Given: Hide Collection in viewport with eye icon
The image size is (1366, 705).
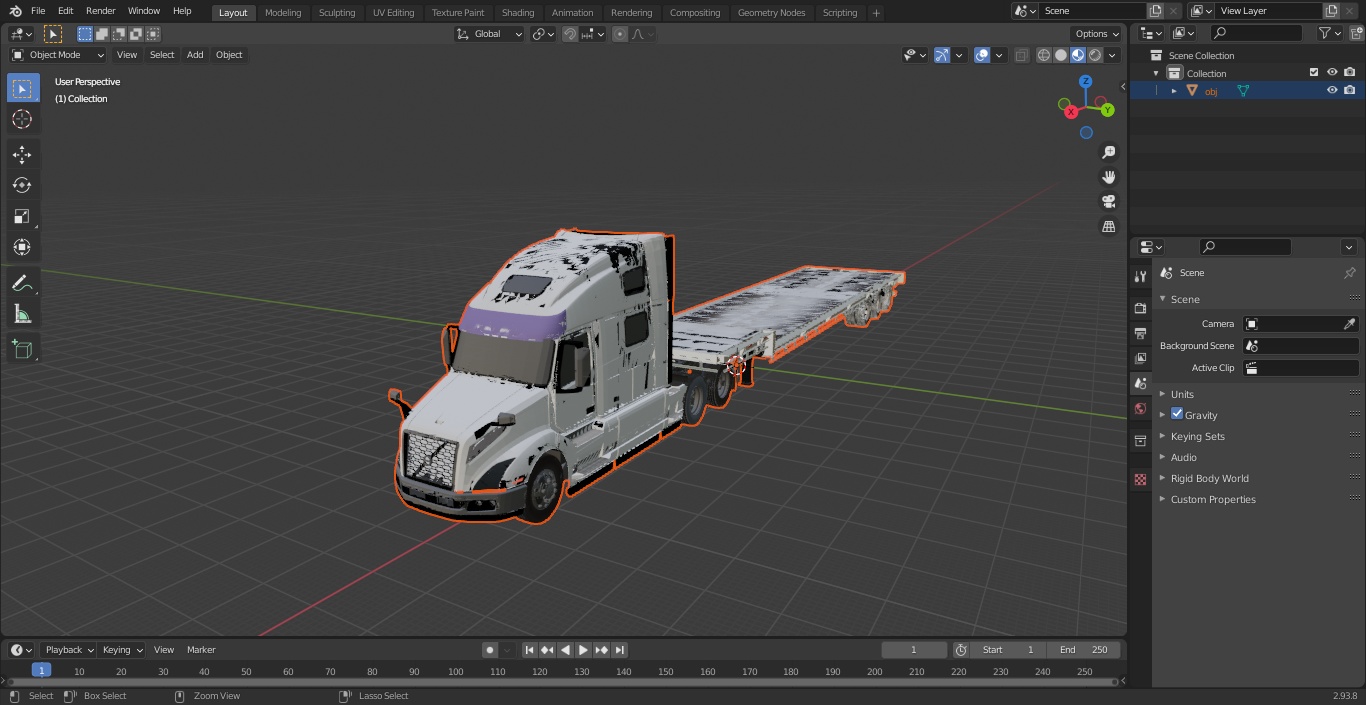Looking at the screenshot, I should pyautogui.click(x=1332, y=72).
